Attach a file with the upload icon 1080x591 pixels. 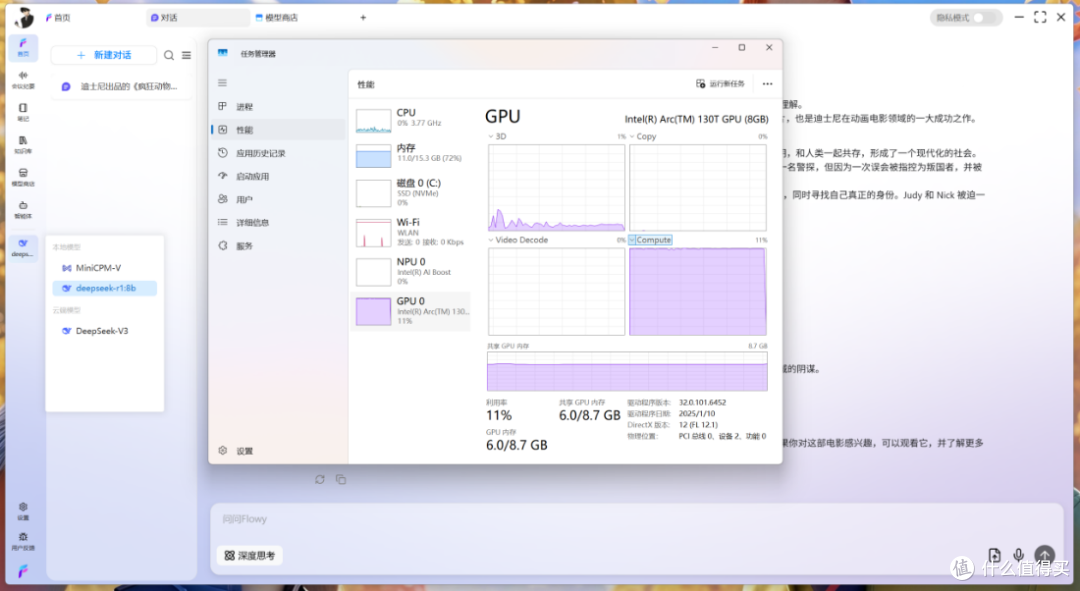click(x=994, y=555)
